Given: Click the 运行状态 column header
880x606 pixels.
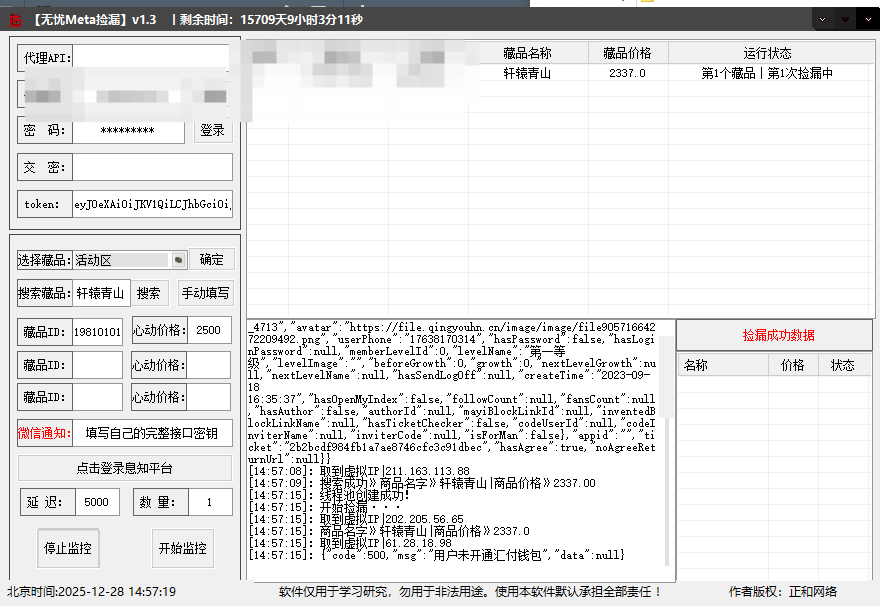Looking at the screenshot, I should pyautogui.click(x=767, y=53).
